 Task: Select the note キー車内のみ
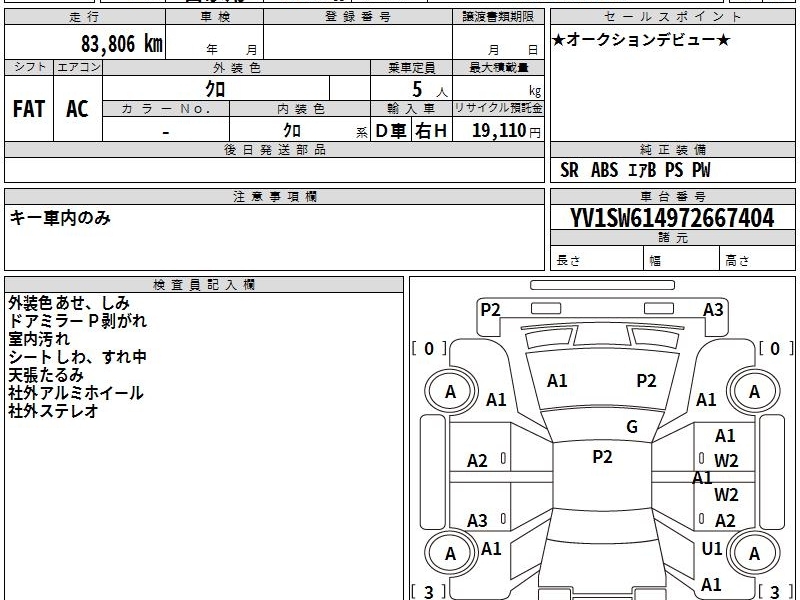tap(60, 218)
